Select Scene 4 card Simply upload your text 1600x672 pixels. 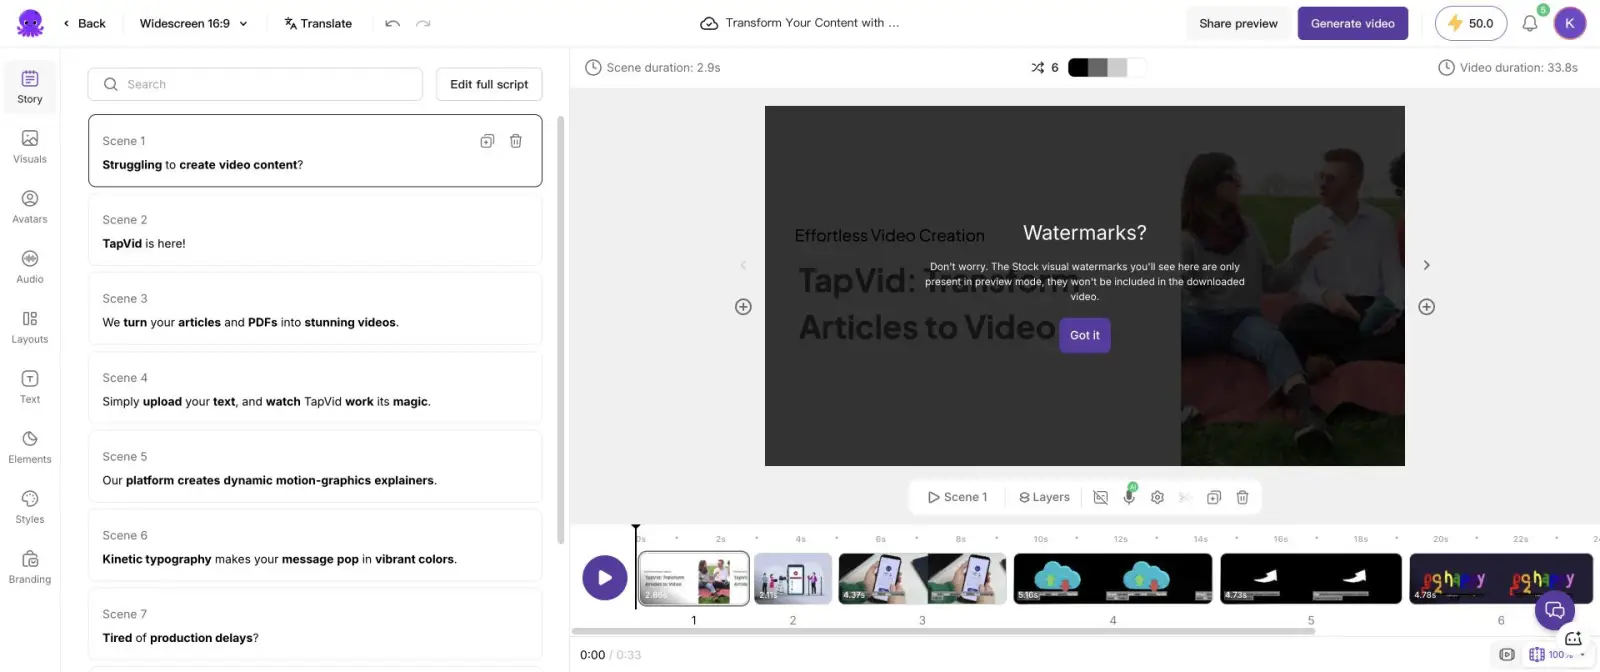coord(315,389)
